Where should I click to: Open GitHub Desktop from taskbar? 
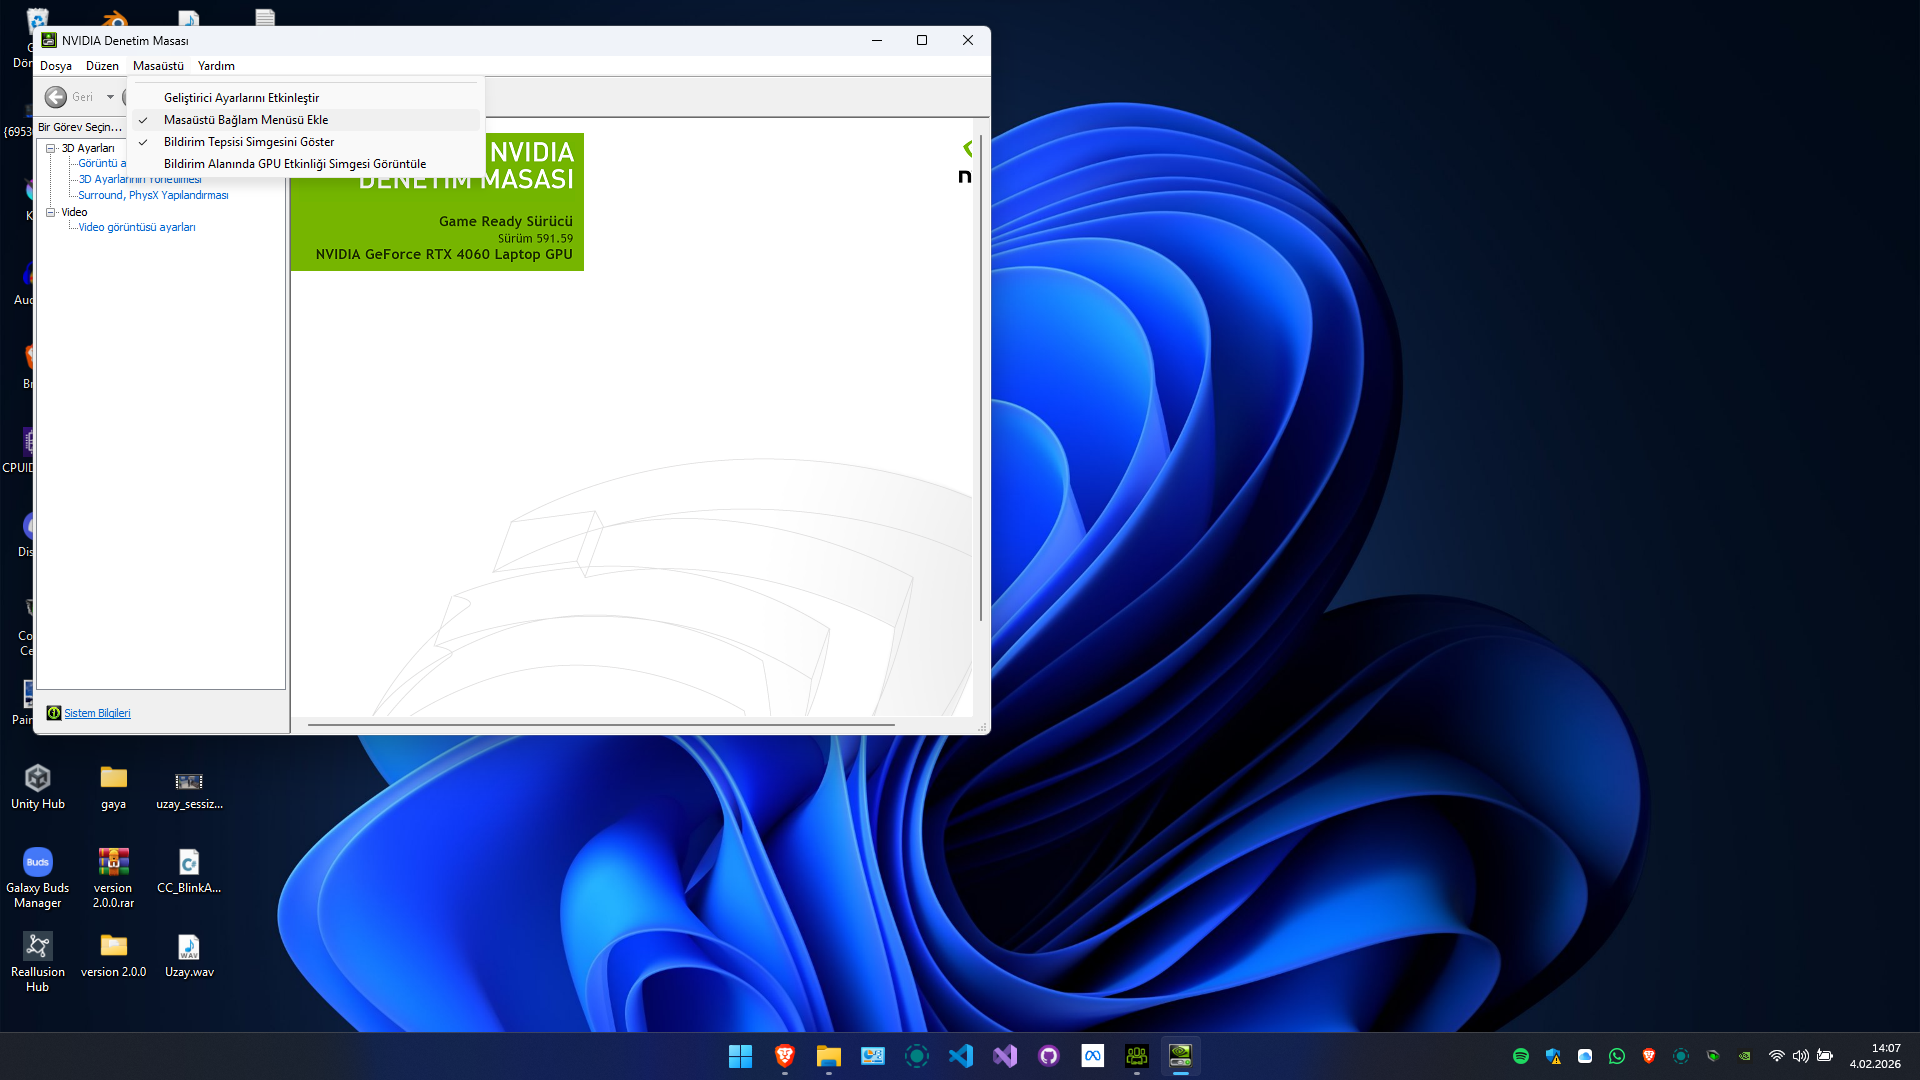pyautogui.click(x=1049, y=1056)
